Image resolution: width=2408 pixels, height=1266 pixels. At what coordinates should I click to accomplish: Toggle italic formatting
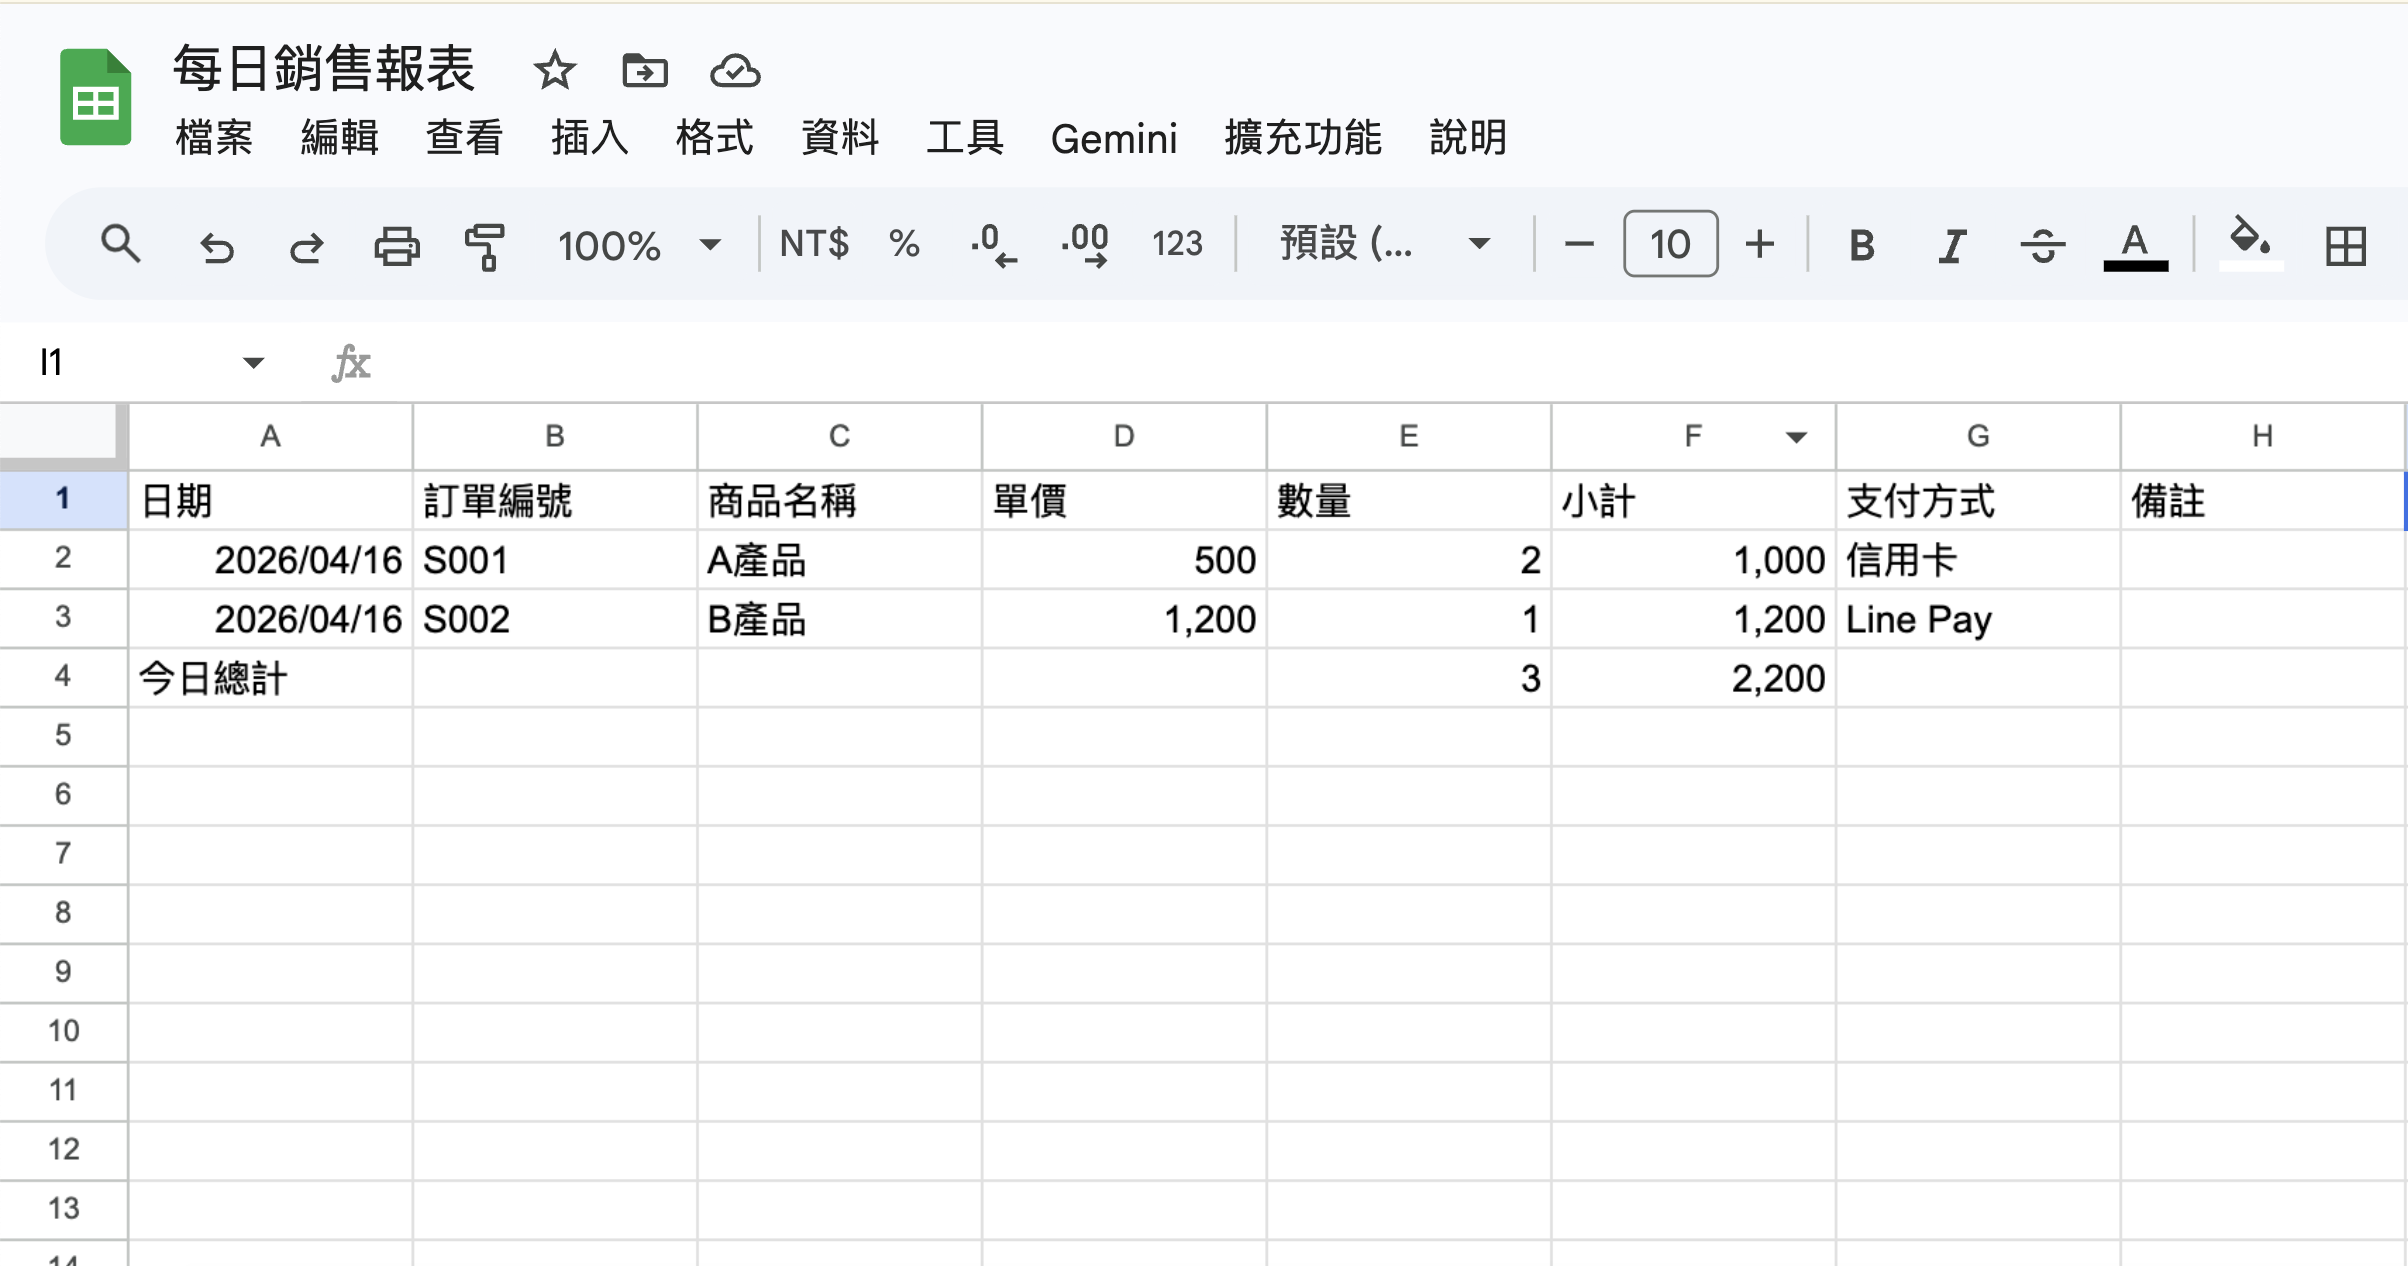tap(1950, 244)
